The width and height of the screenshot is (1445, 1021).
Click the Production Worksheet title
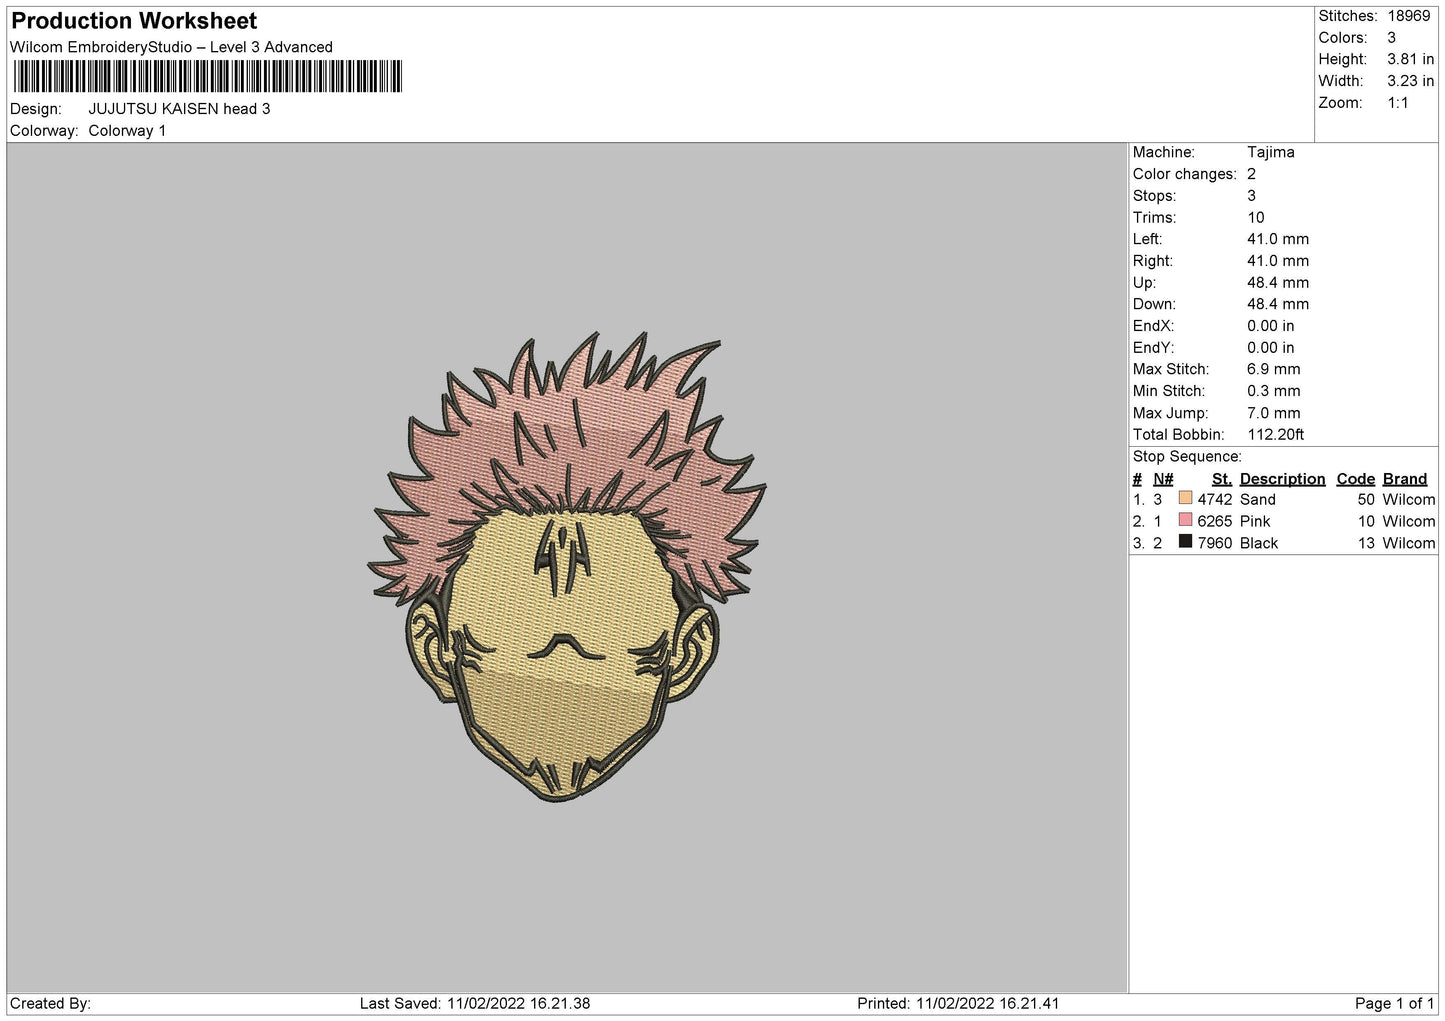pyautogui.click(x=133, y=20)
